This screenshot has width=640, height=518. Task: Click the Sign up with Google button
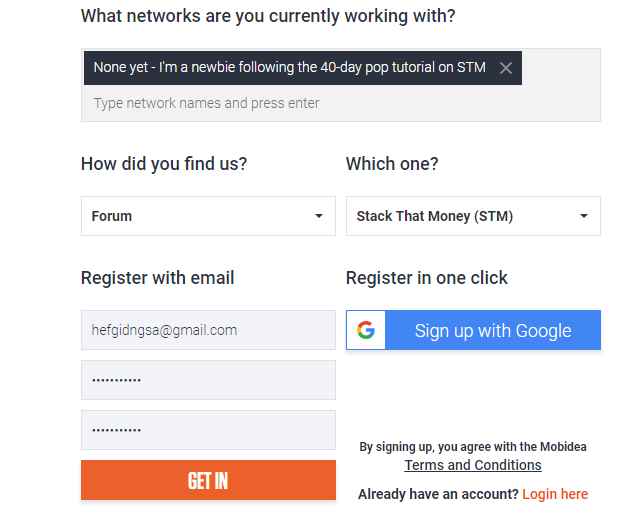(x=473, y=330)
